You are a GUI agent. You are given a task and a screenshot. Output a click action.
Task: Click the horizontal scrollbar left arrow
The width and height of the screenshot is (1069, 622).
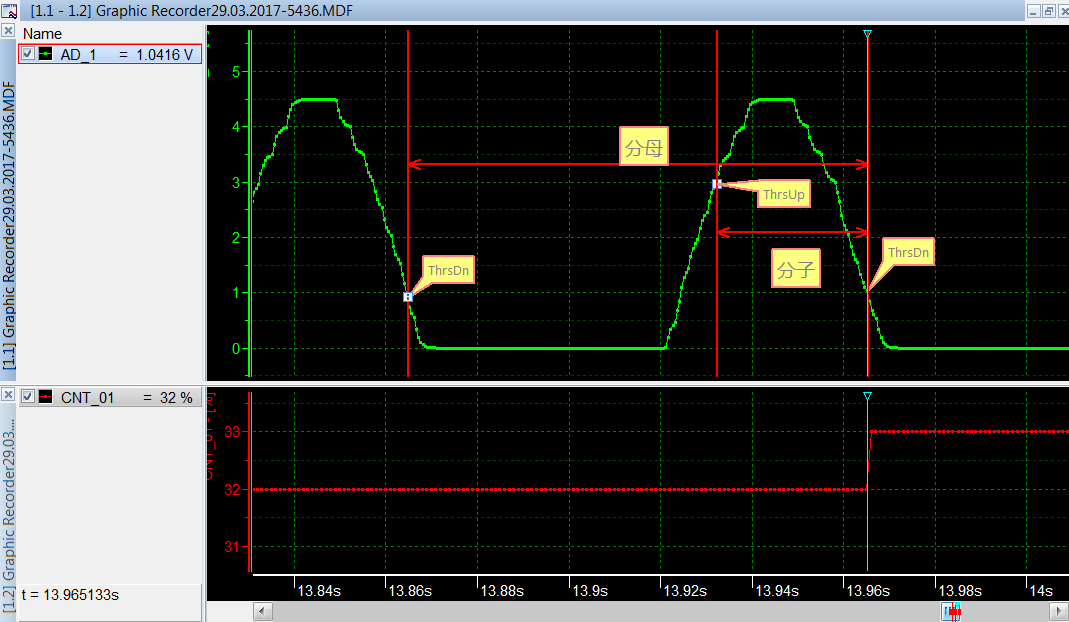(x=263, y=612)
